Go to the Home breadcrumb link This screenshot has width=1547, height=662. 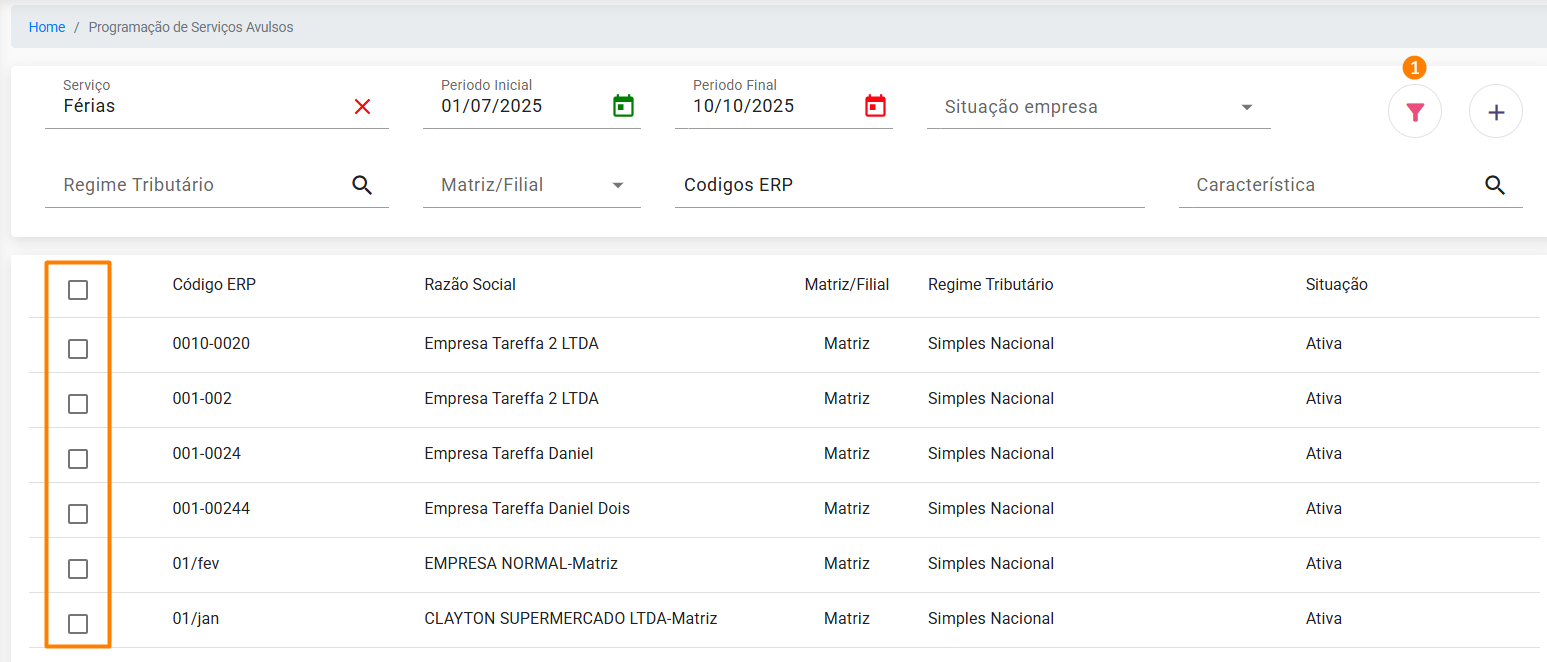pos(47,27)
